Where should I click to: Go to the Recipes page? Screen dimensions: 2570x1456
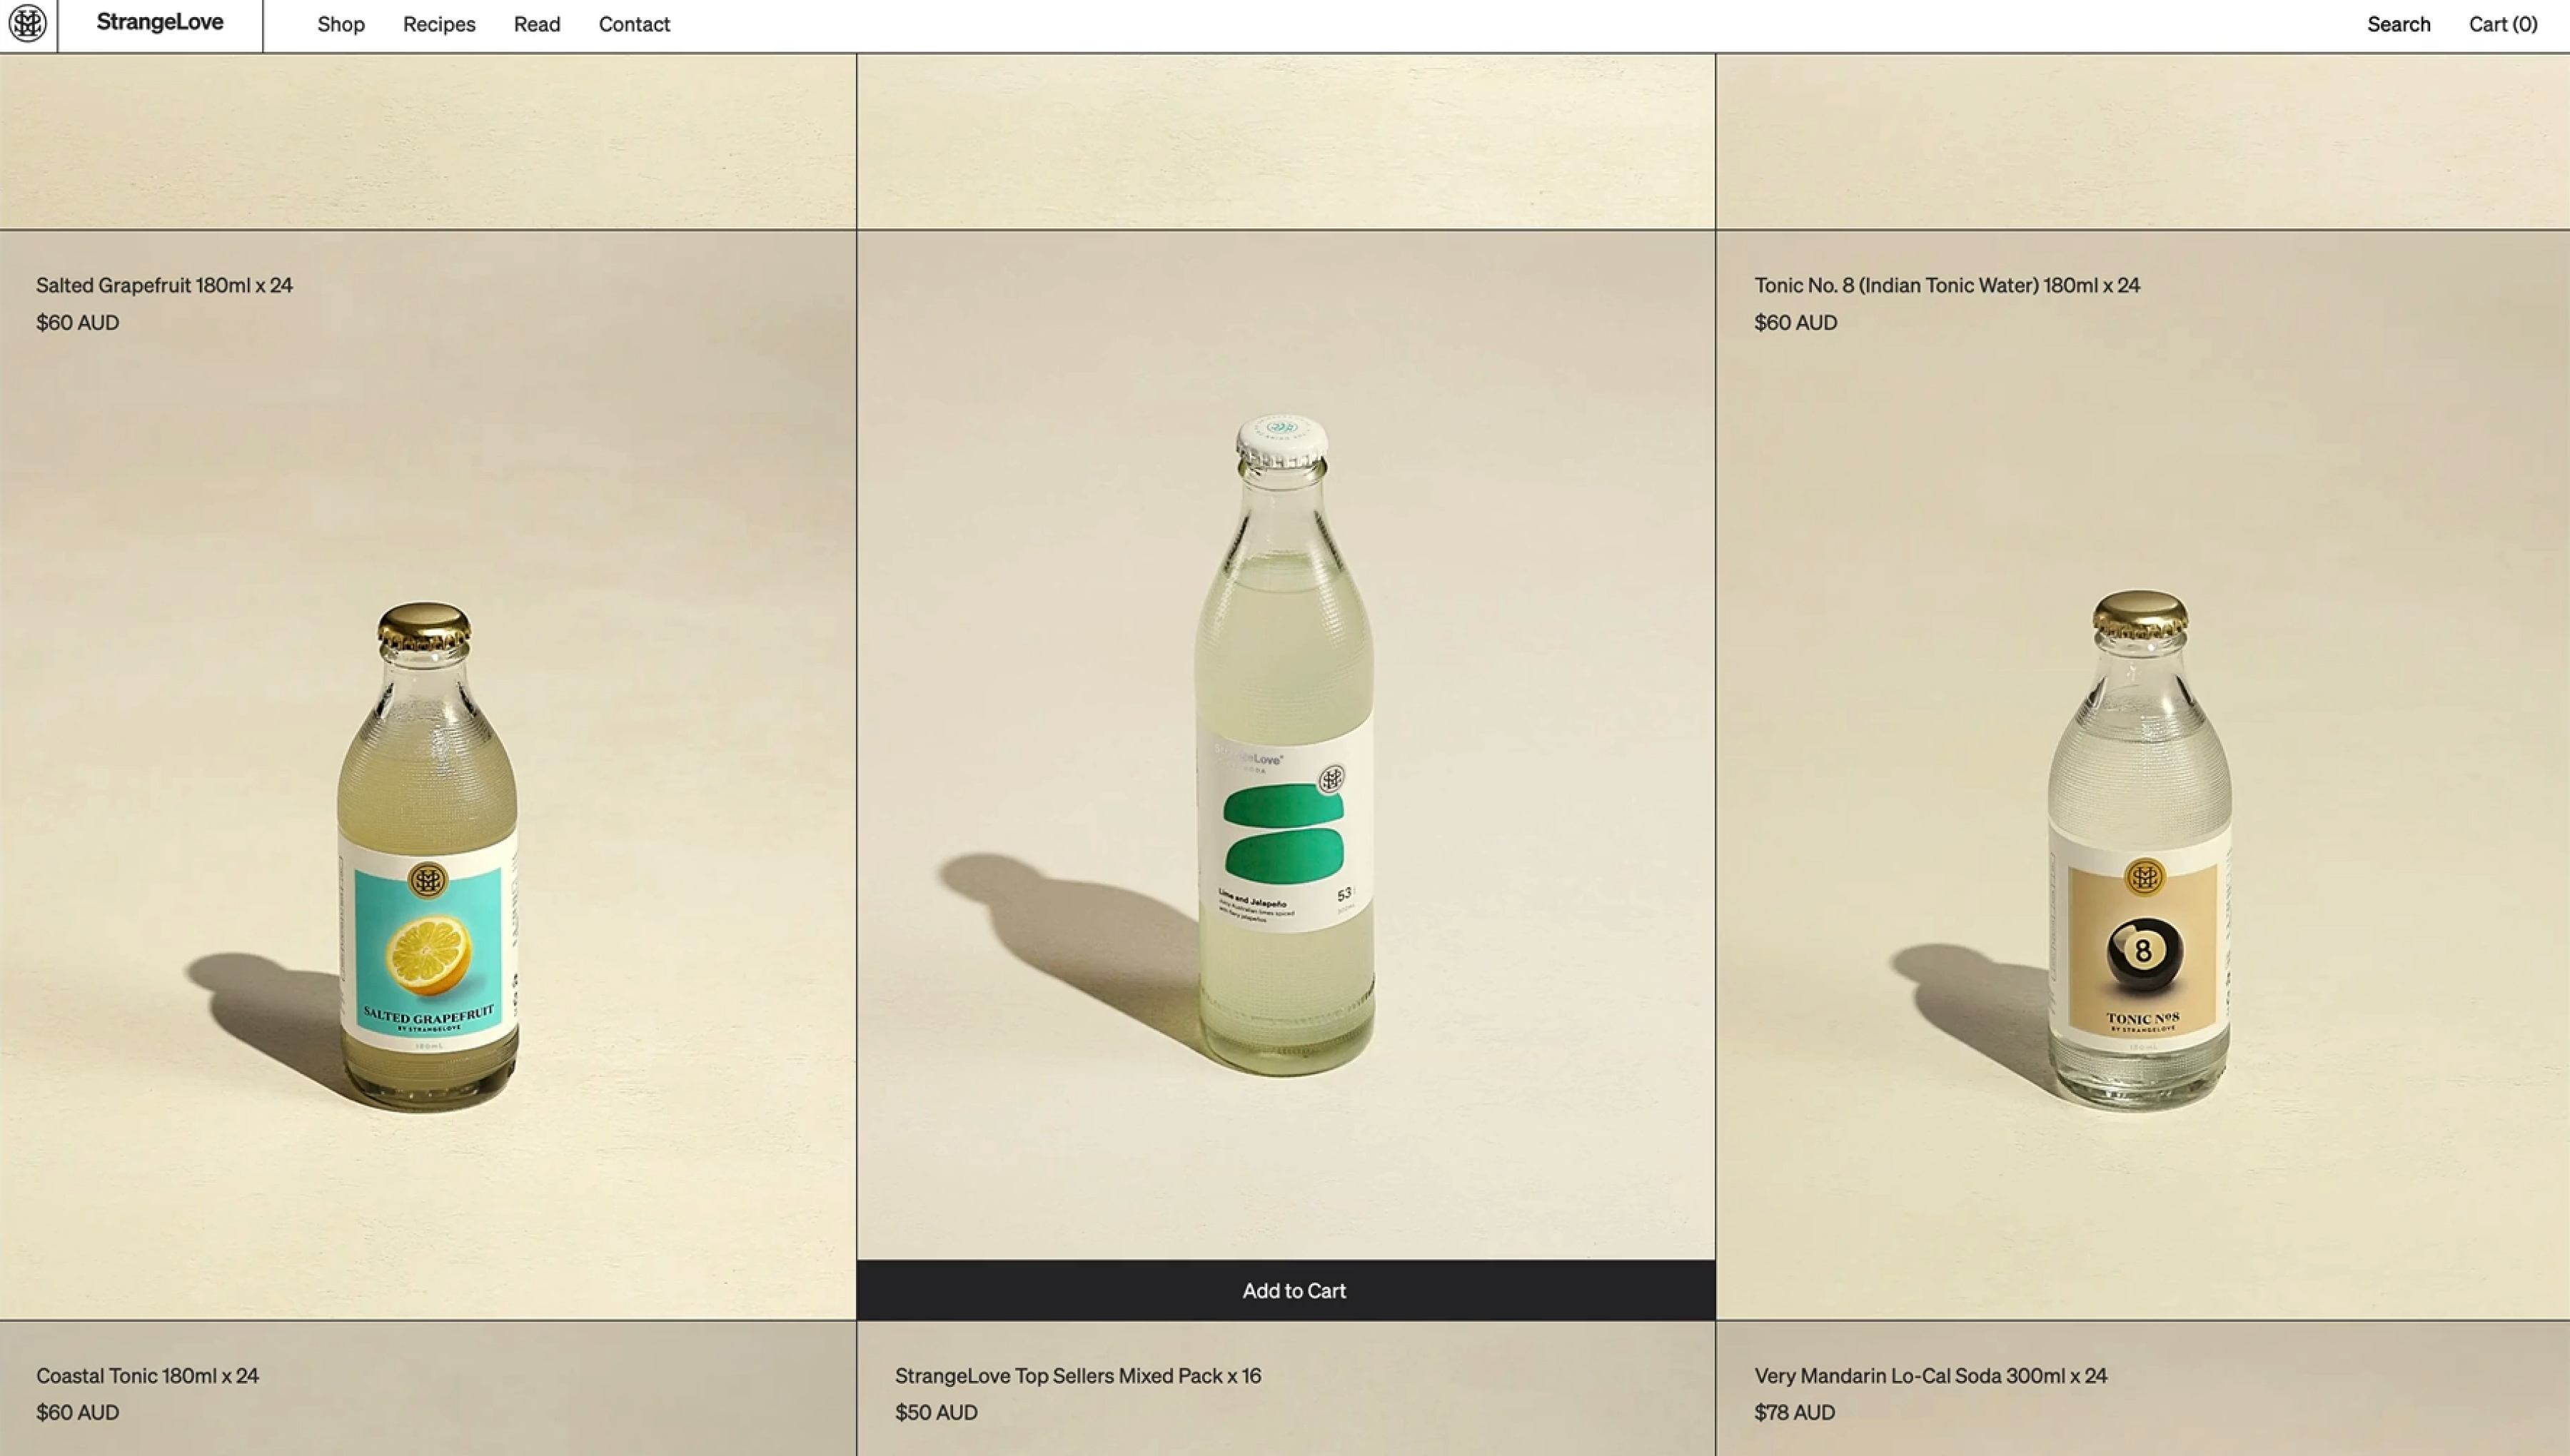(439, 24)
